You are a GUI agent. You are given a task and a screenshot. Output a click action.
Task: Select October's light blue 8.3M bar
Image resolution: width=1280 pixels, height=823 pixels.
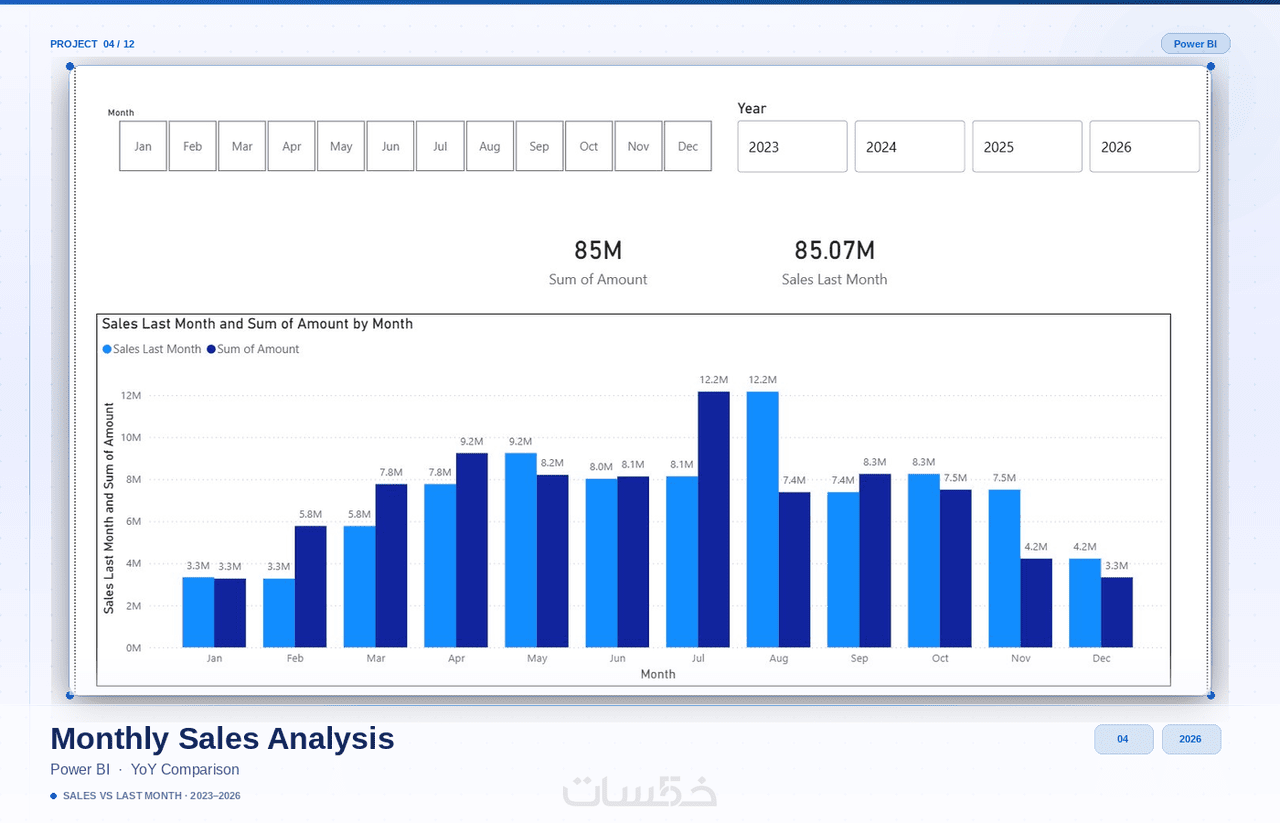[924, 560]
